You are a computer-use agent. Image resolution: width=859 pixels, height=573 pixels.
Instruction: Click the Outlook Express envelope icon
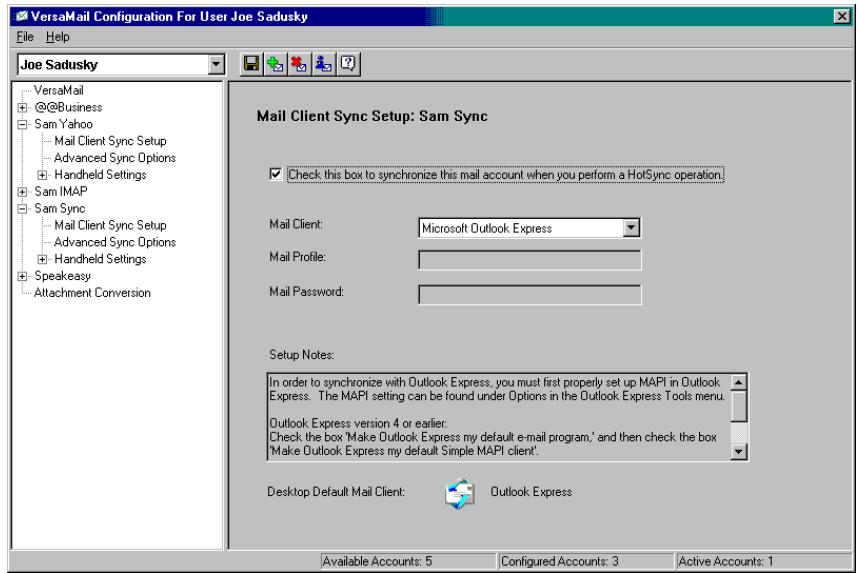click(459, 492)
